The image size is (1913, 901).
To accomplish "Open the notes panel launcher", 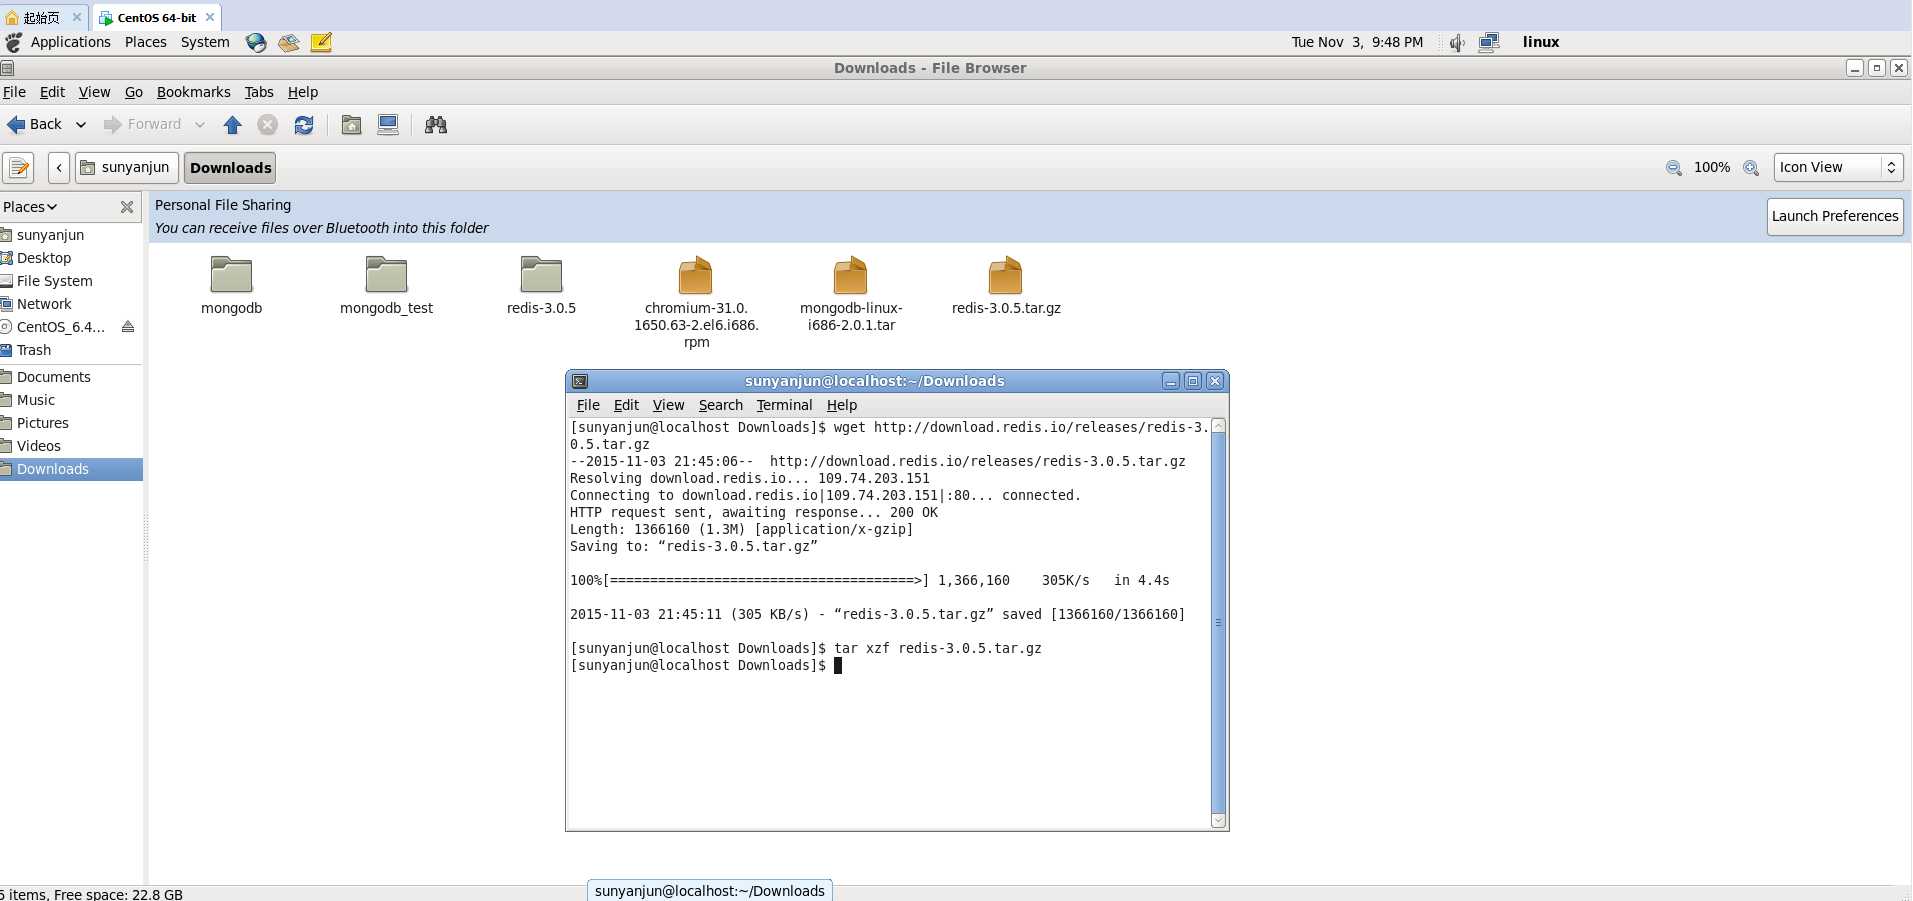I will (x=321, y=42).
